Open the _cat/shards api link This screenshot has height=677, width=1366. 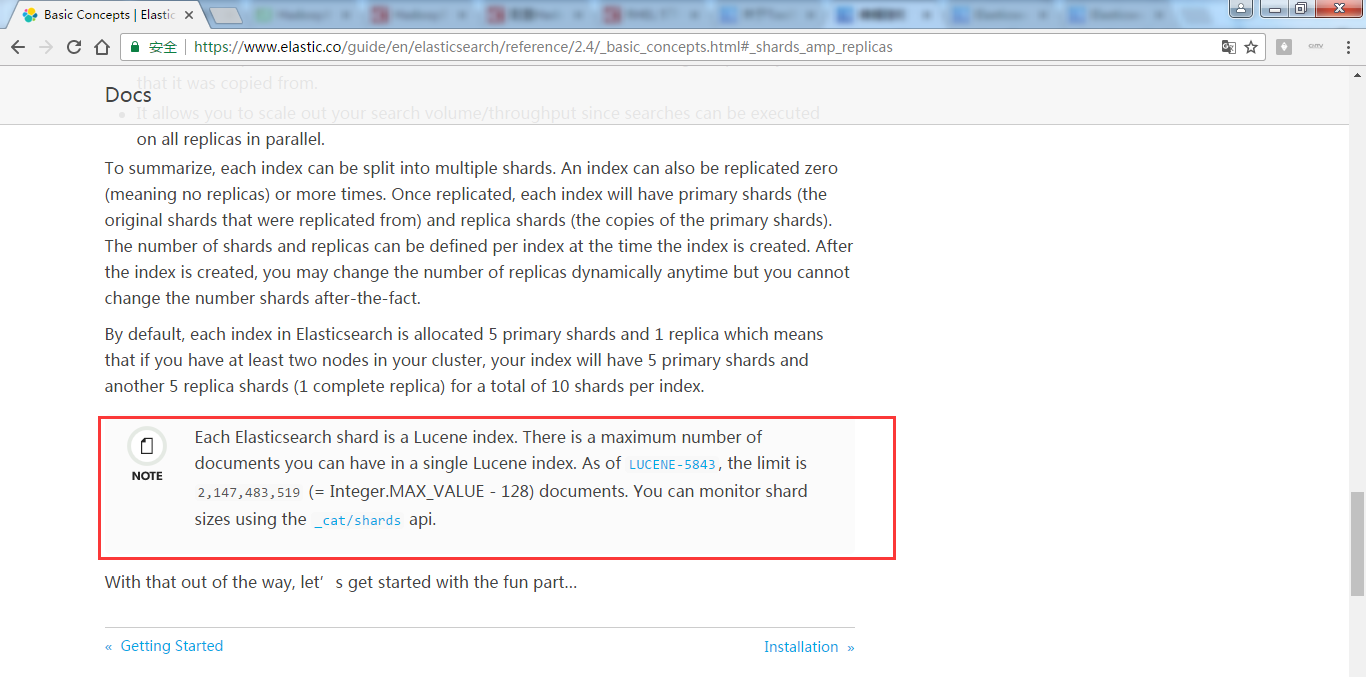coord(358,520)
